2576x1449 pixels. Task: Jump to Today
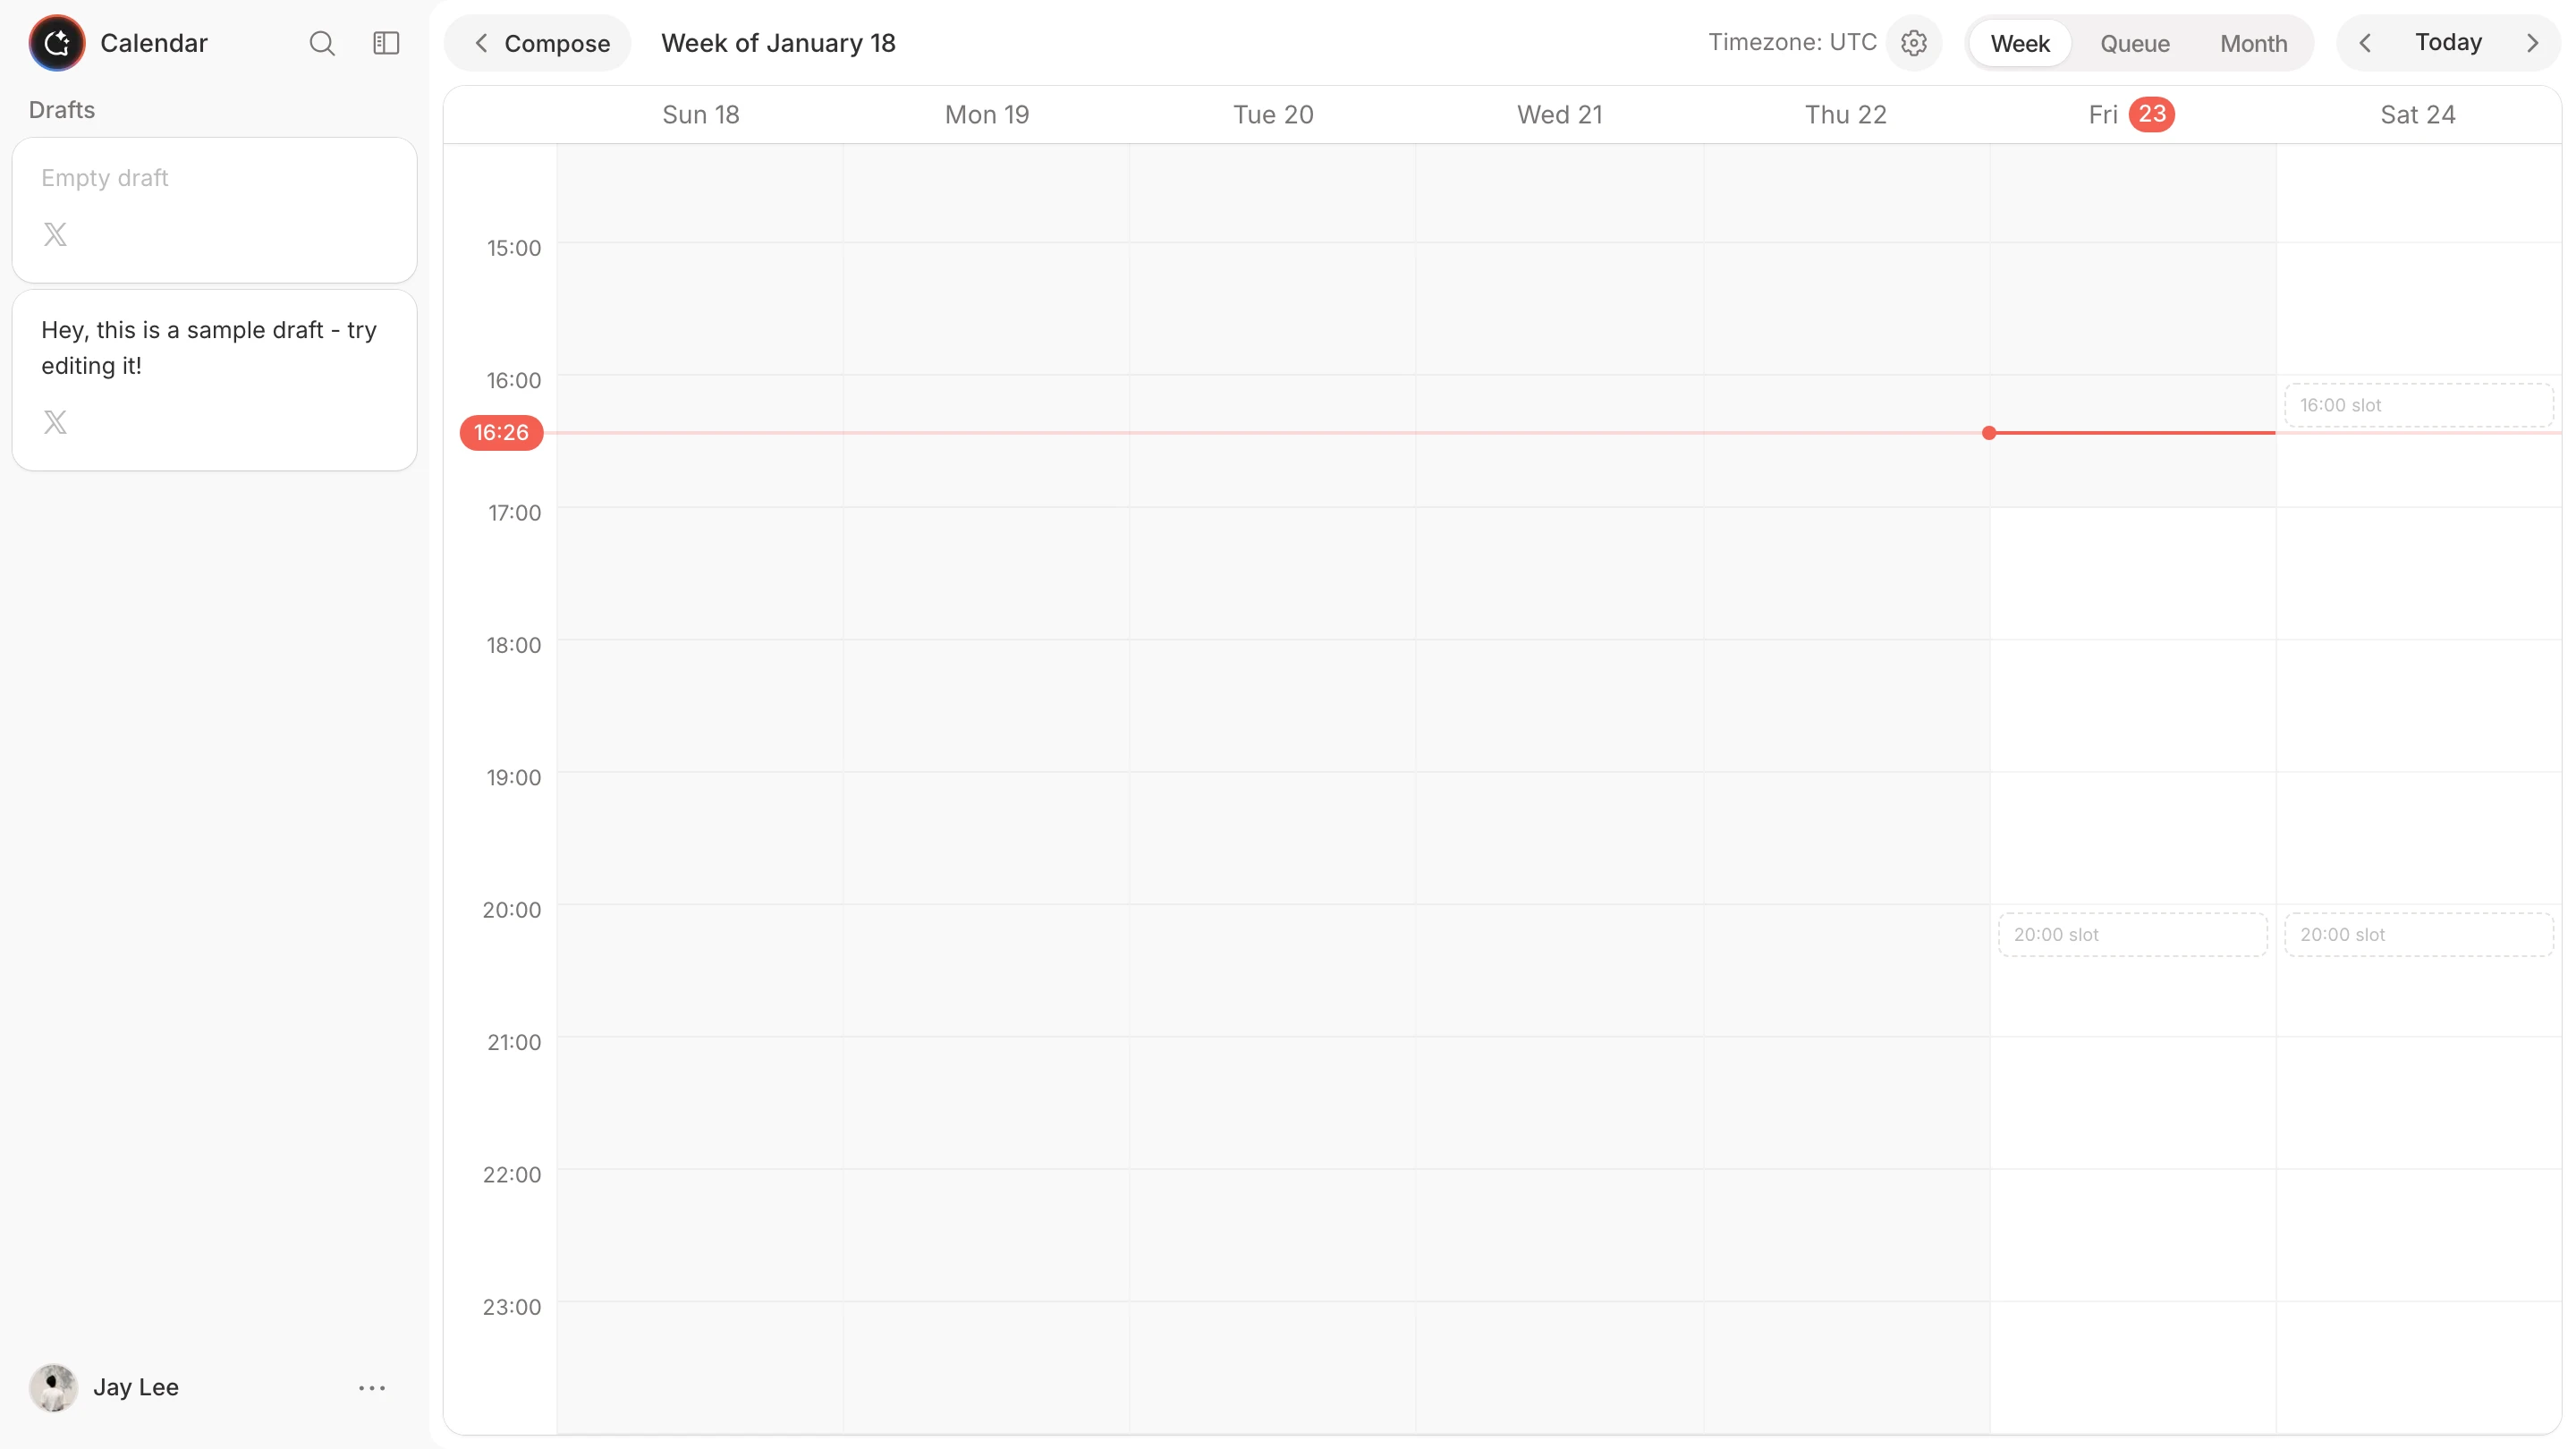click(2447, 43)
